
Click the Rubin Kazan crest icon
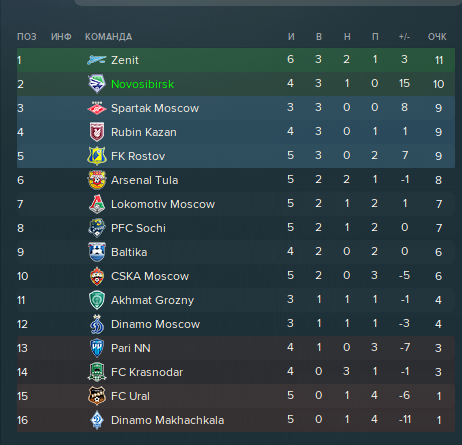[97, 132]
